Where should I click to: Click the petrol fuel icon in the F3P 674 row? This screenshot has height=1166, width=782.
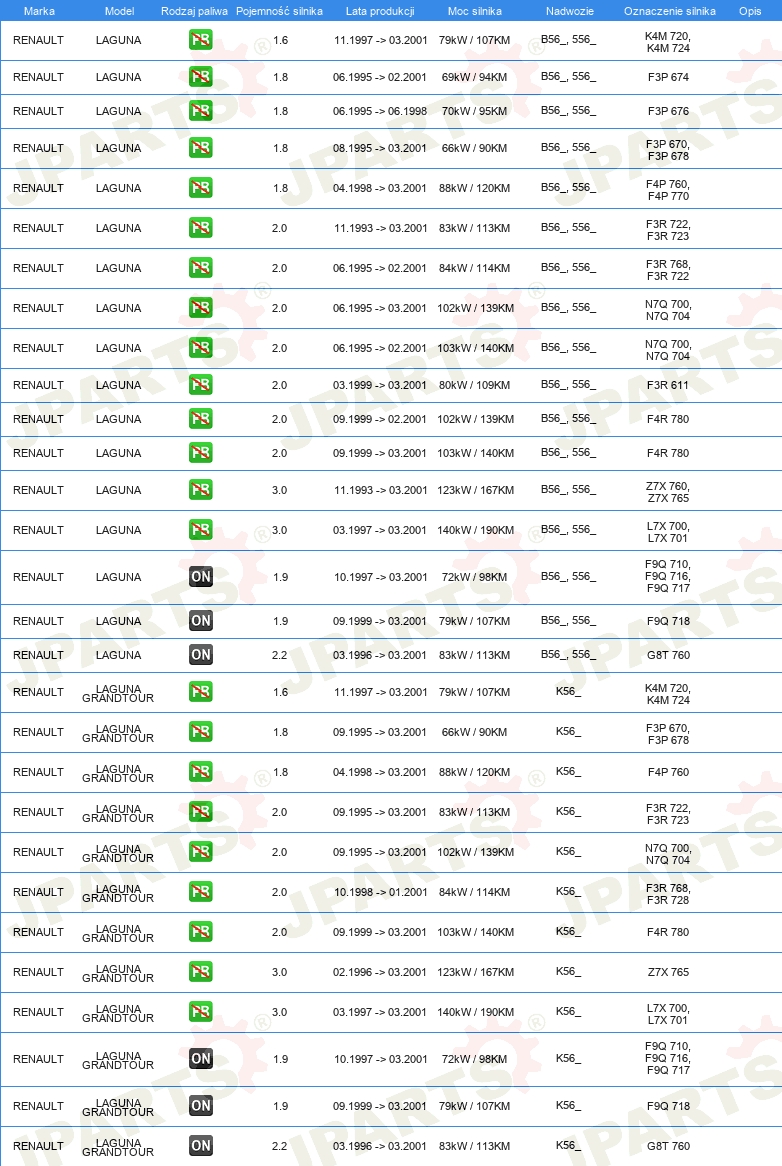[201, 77]
